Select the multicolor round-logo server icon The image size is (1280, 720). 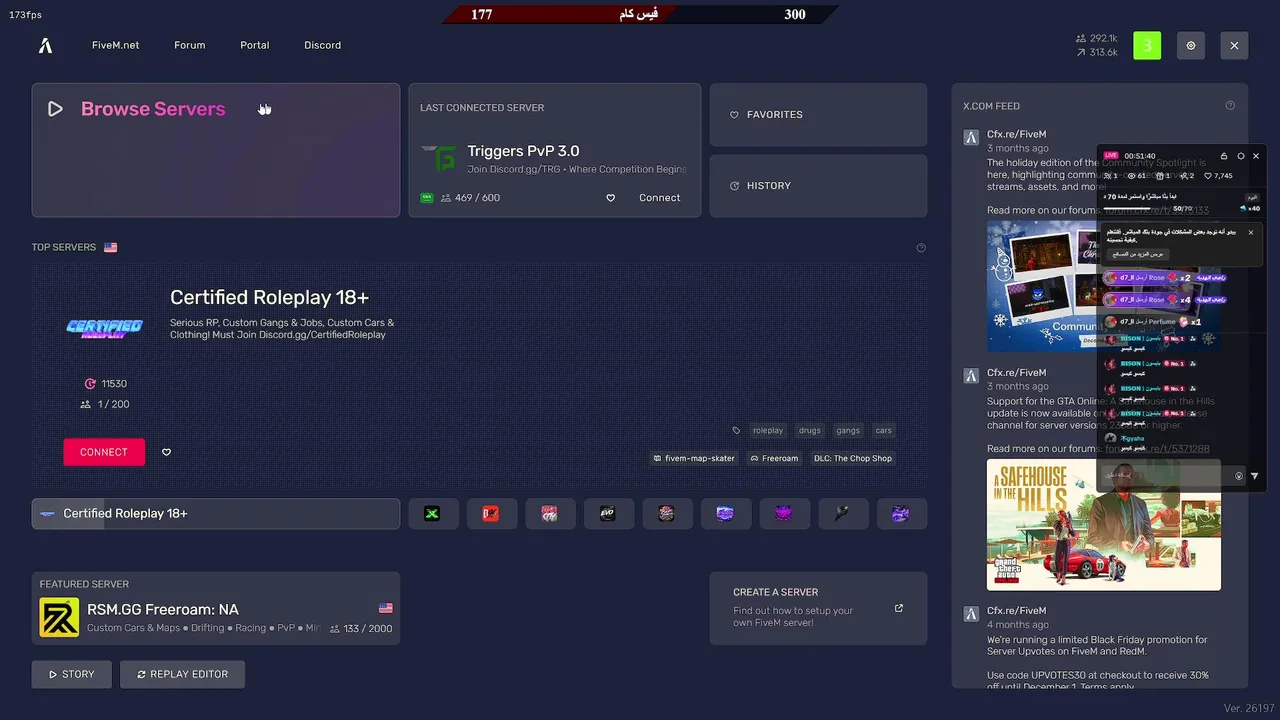[666, 514]
